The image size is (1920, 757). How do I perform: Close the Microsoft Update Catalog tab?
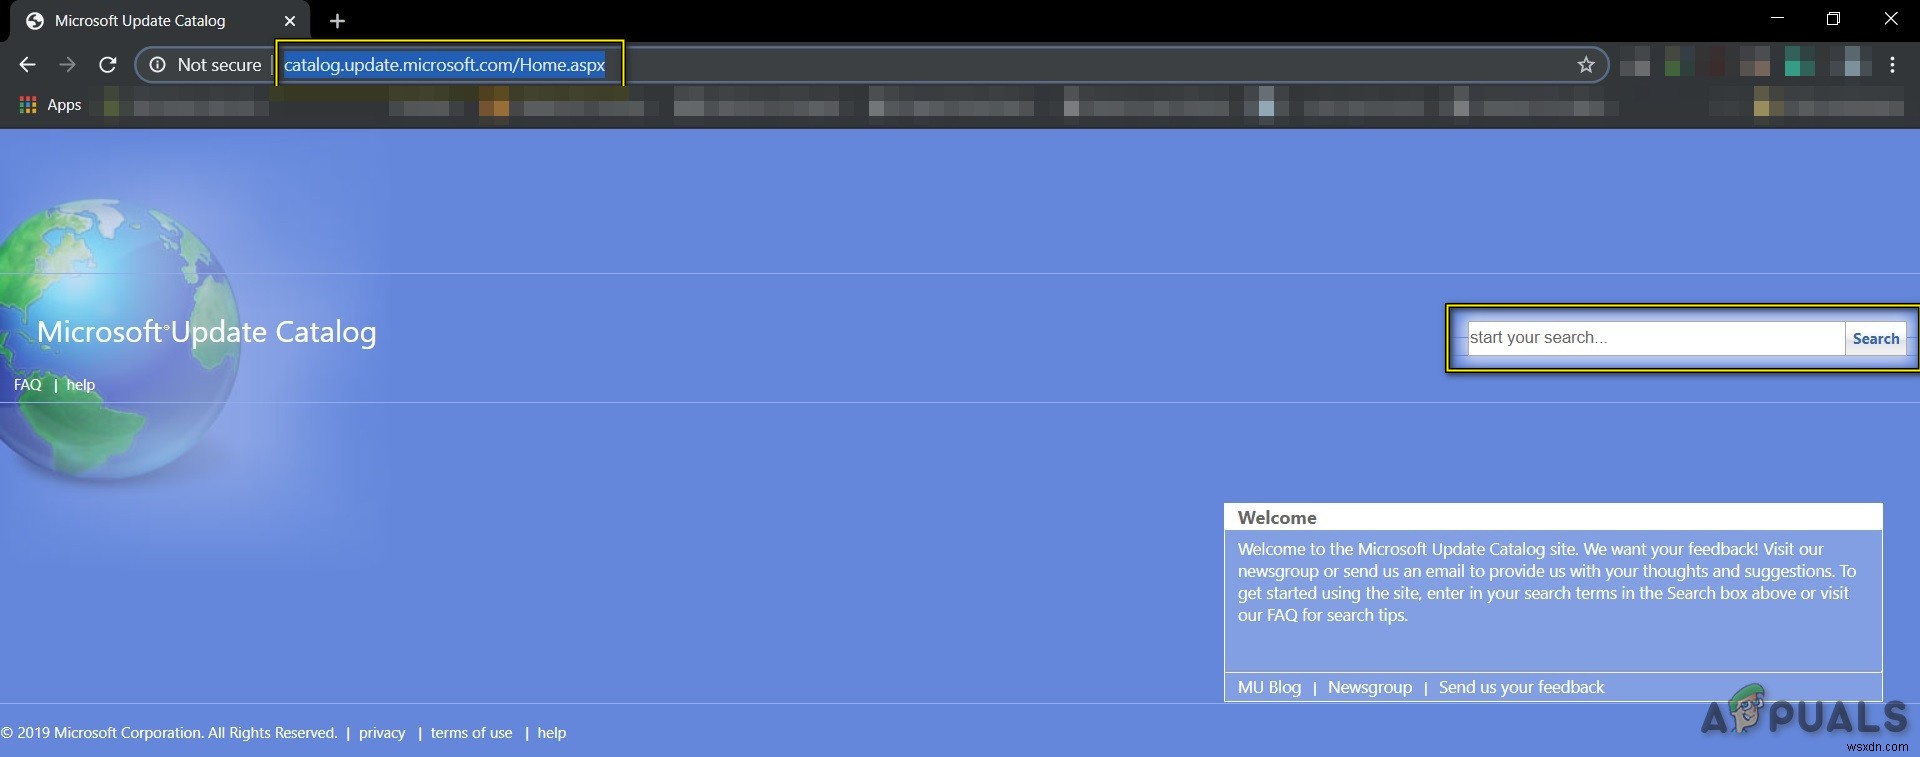(x=290, y=21)
